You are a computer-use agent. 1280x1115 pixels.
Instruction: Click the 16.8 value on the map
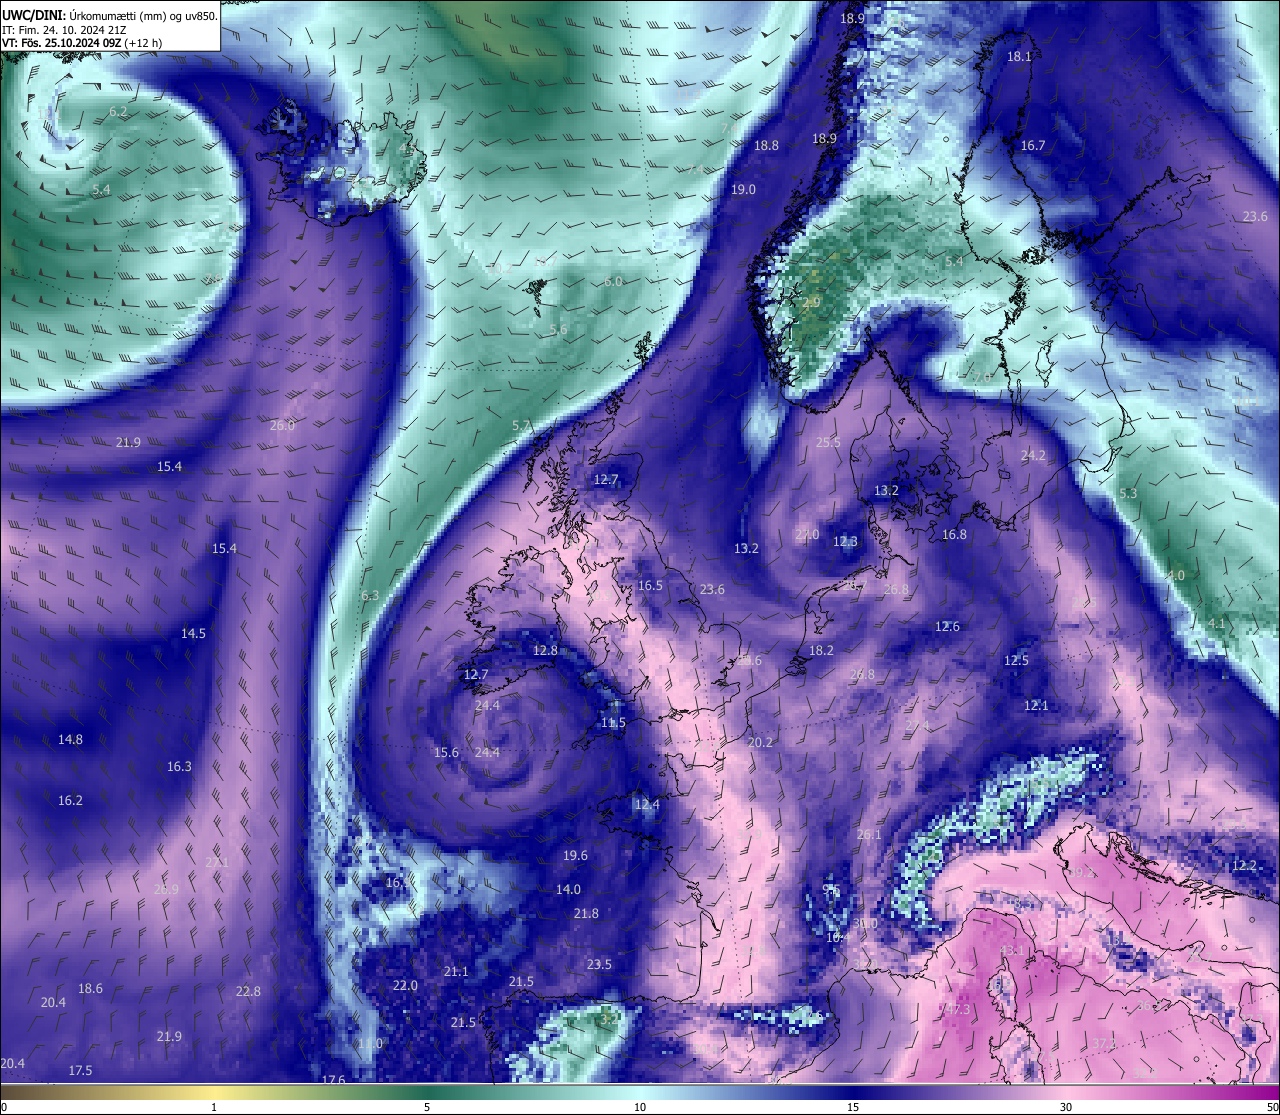954,534
